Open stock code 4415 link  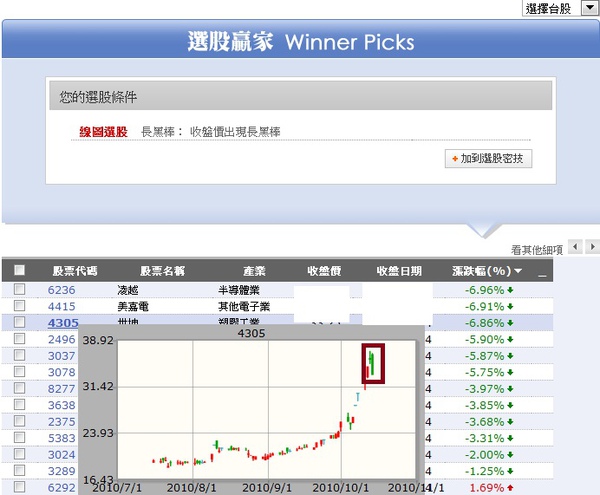coord(62,306)
